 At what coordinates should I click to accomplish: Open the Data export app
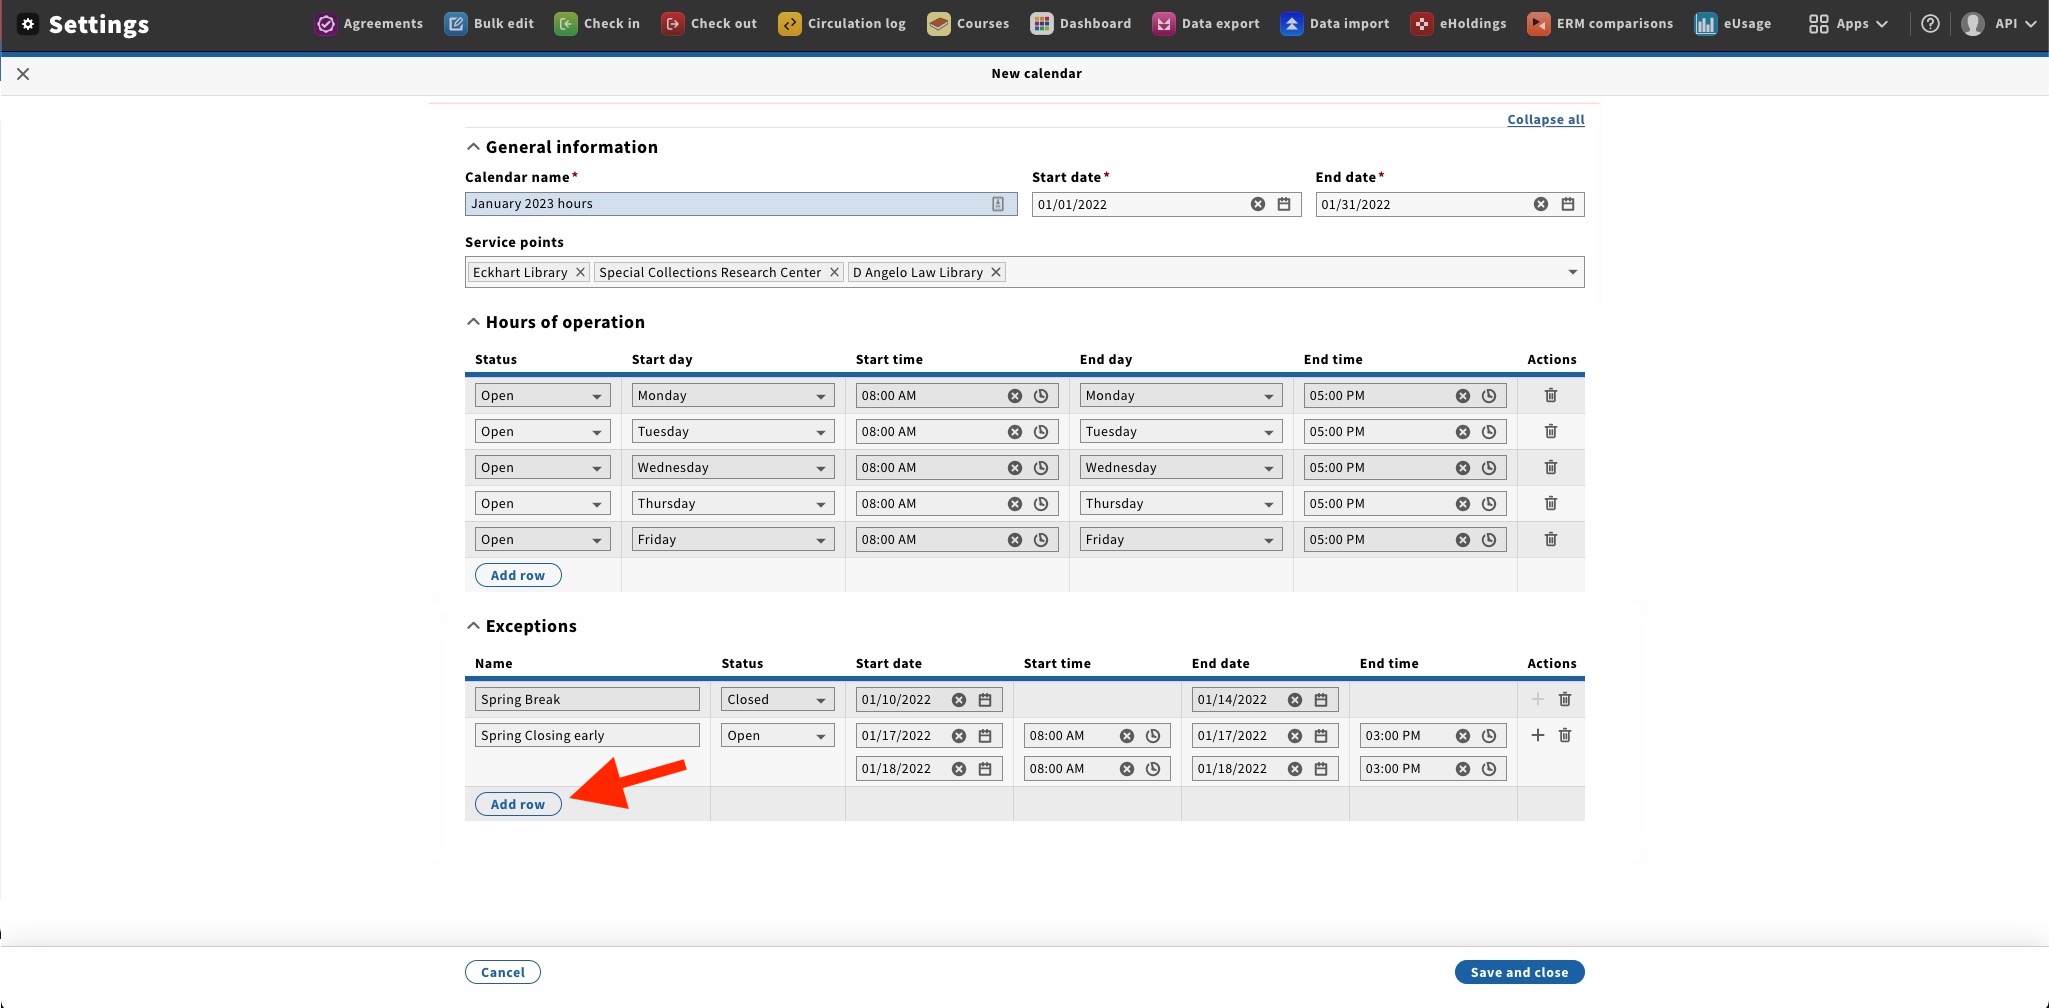(1206, 24)
